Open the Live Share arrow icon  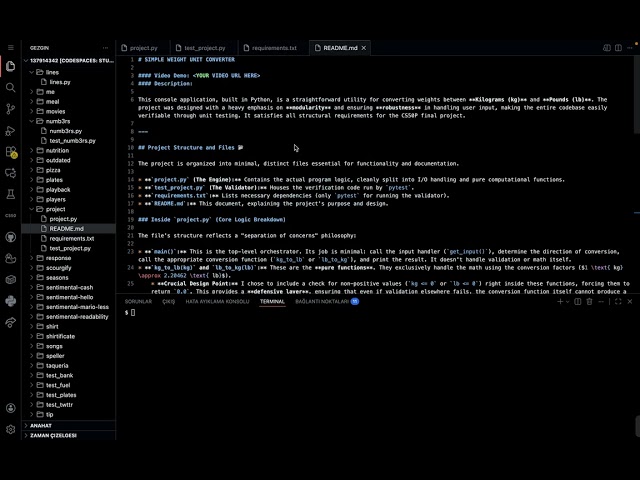[11, 322]
